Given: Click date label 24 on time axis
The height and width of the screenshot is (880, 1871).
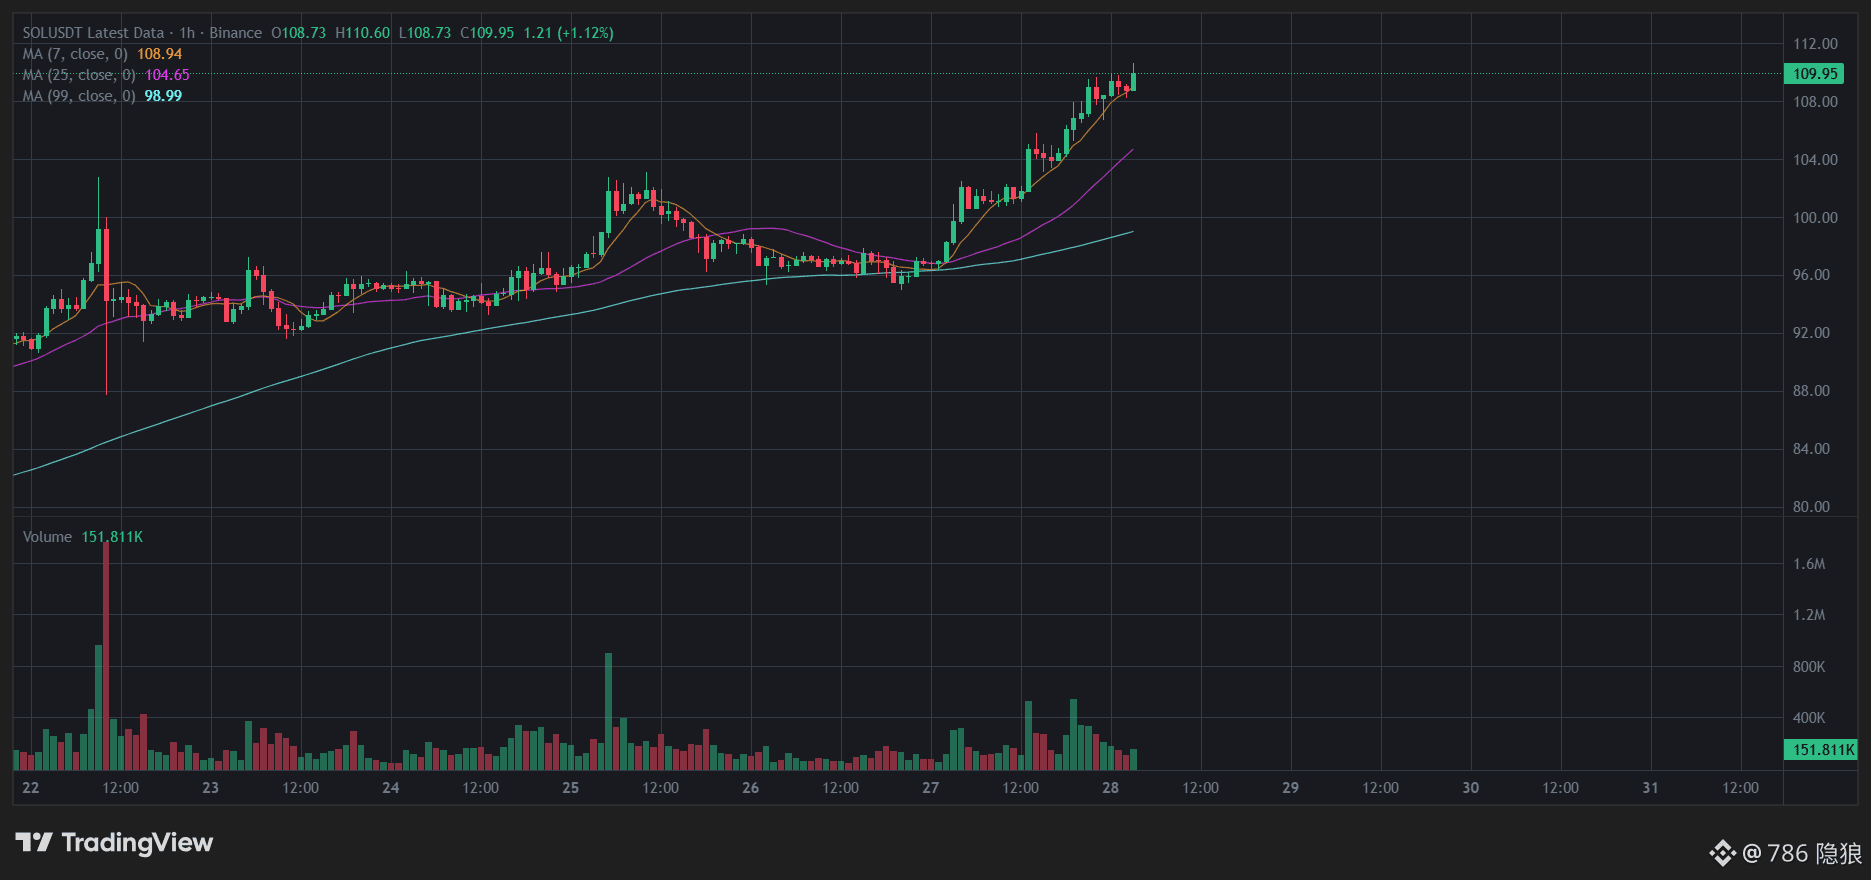Looking at the screenshot, I should (391, 788).
